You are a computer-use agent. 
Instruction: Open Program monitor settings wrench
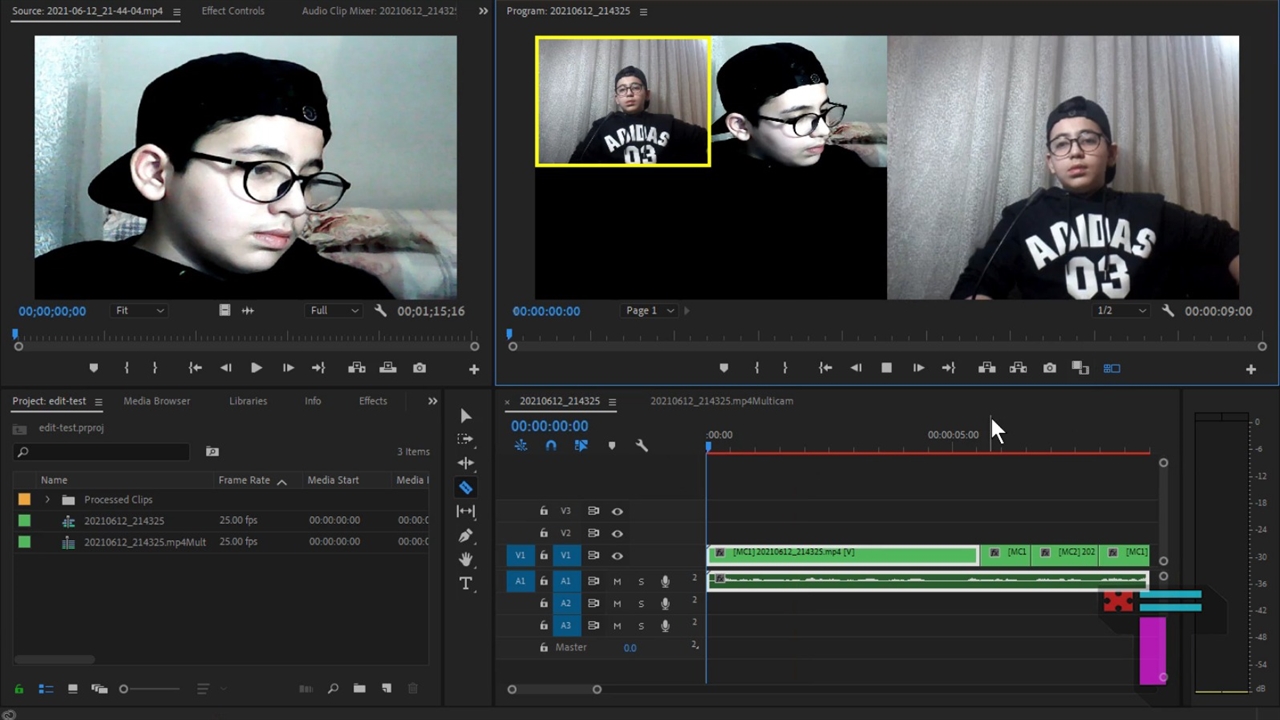click(x=1168, y=311)
